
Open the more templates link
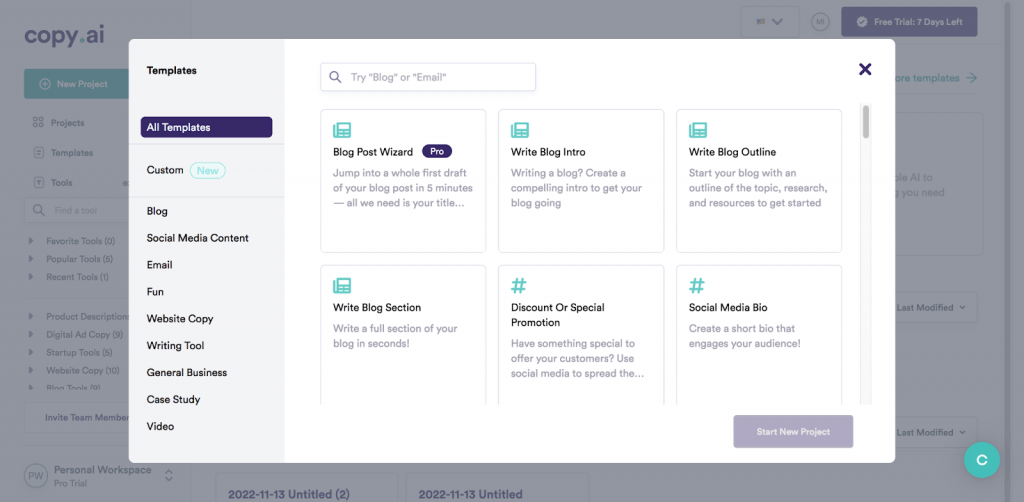pyautogui.click(x=926, y=78)
